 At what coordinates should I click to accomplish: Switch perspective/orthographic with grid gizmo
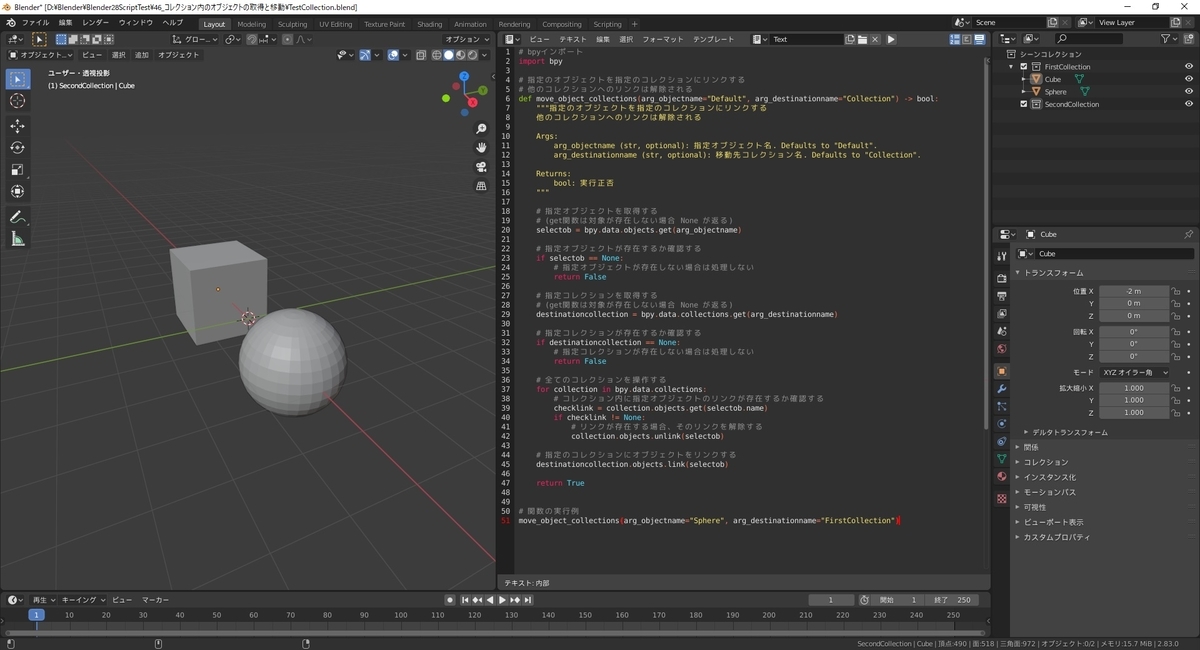[481, 186]
